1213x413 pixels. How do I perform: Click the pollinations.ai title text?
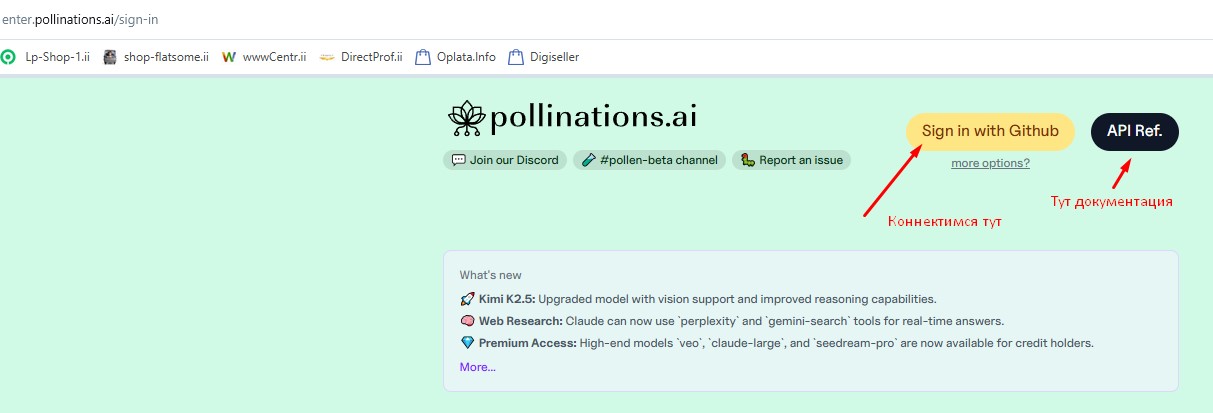593,118
